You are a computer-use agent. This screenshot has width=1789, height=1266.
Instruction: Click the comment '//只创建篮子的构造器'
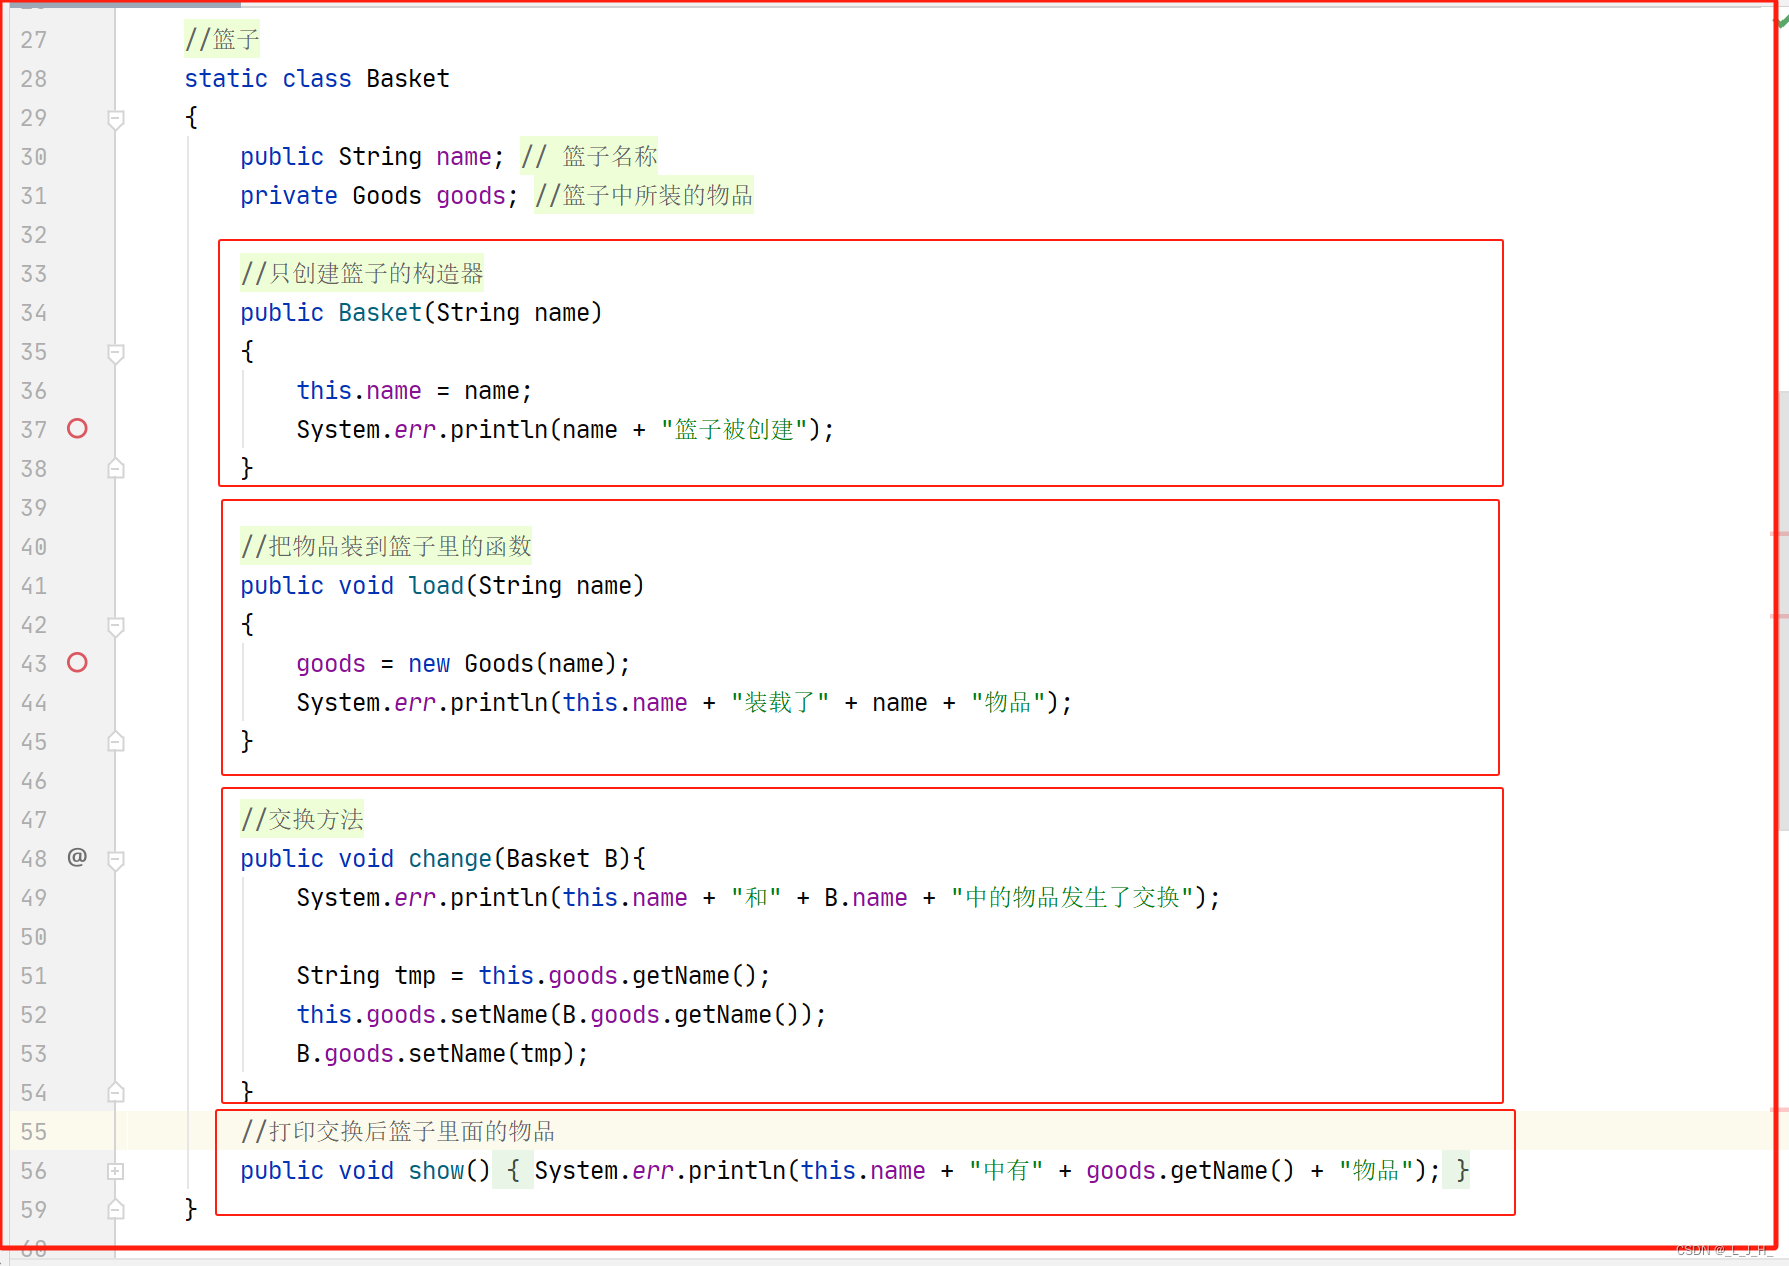point(362,274)
